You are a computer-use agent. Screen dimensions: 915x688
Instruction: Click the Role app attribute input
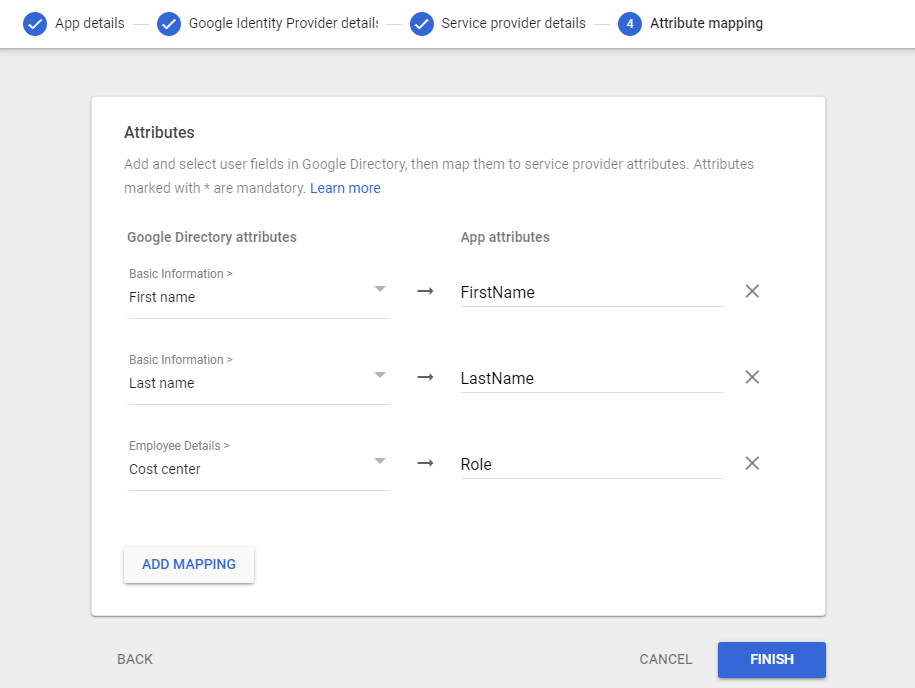pyautogui.click(x=591, y=465)
